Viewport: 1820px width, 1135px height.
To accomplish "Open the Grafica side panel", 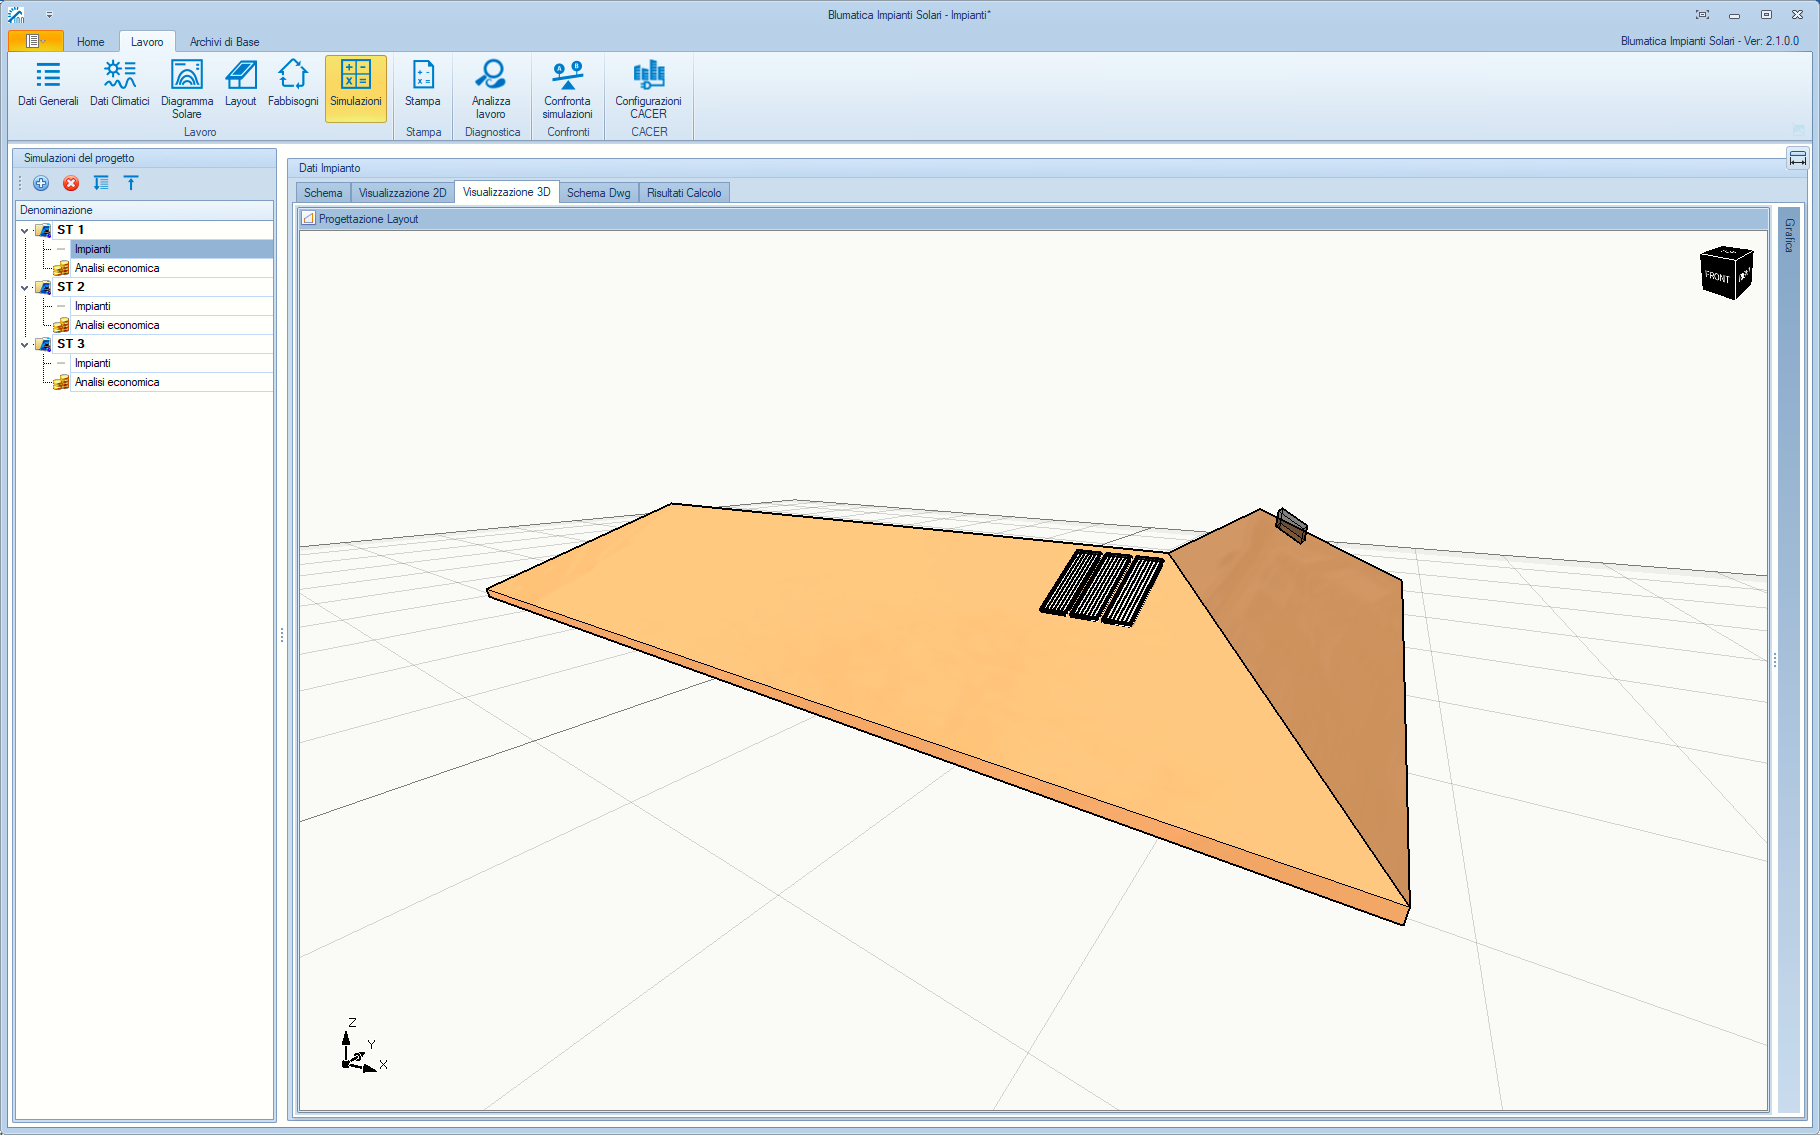I will [1789, 235].
